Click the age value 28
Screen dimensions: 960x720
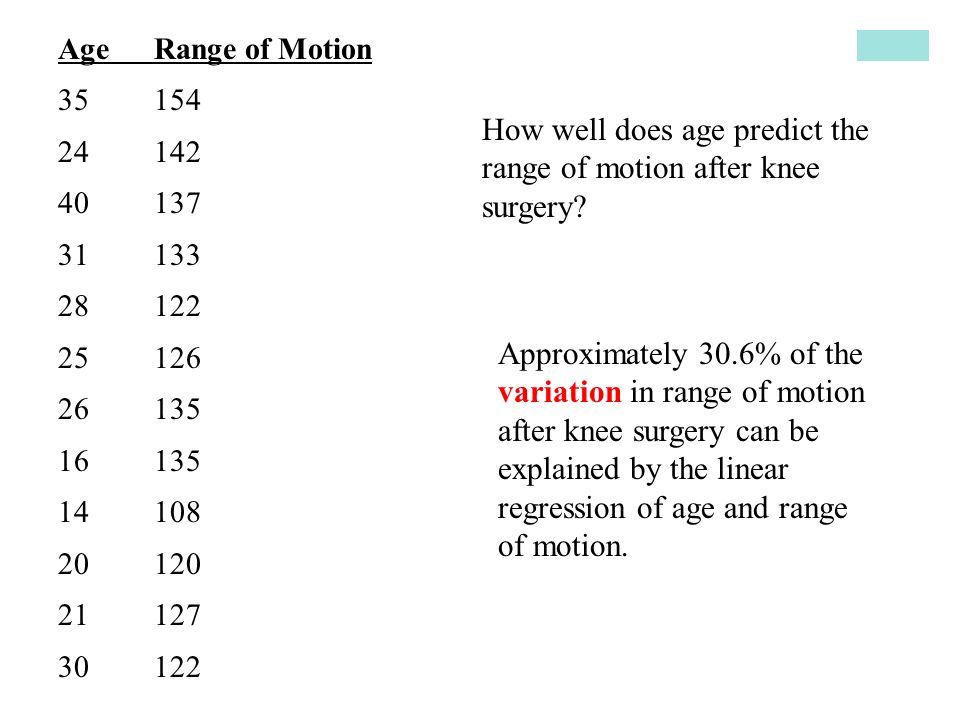tap(73, 306)
